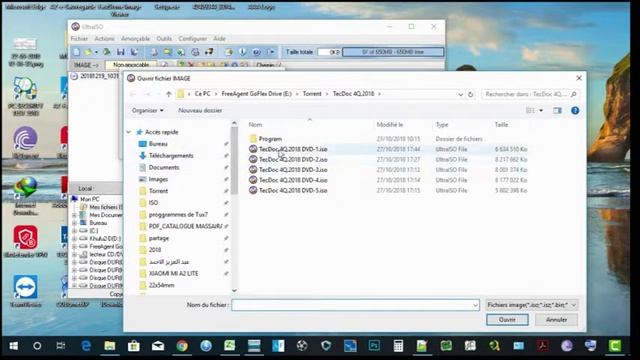
Task: Click blue help icon in file dialog
Action: pos(575,111)
